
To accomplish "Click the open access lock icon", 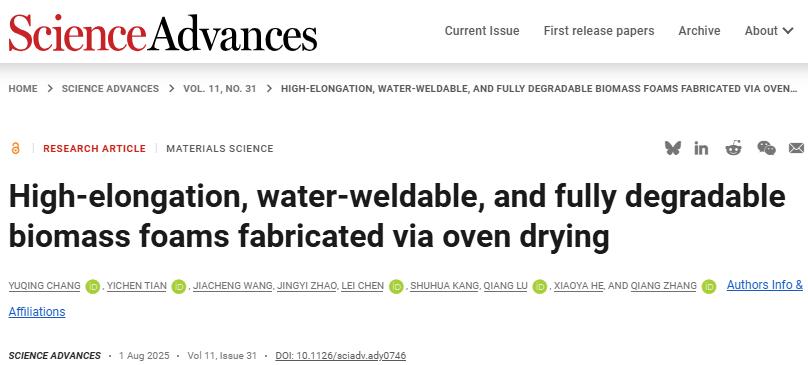I will click(15, 148).
